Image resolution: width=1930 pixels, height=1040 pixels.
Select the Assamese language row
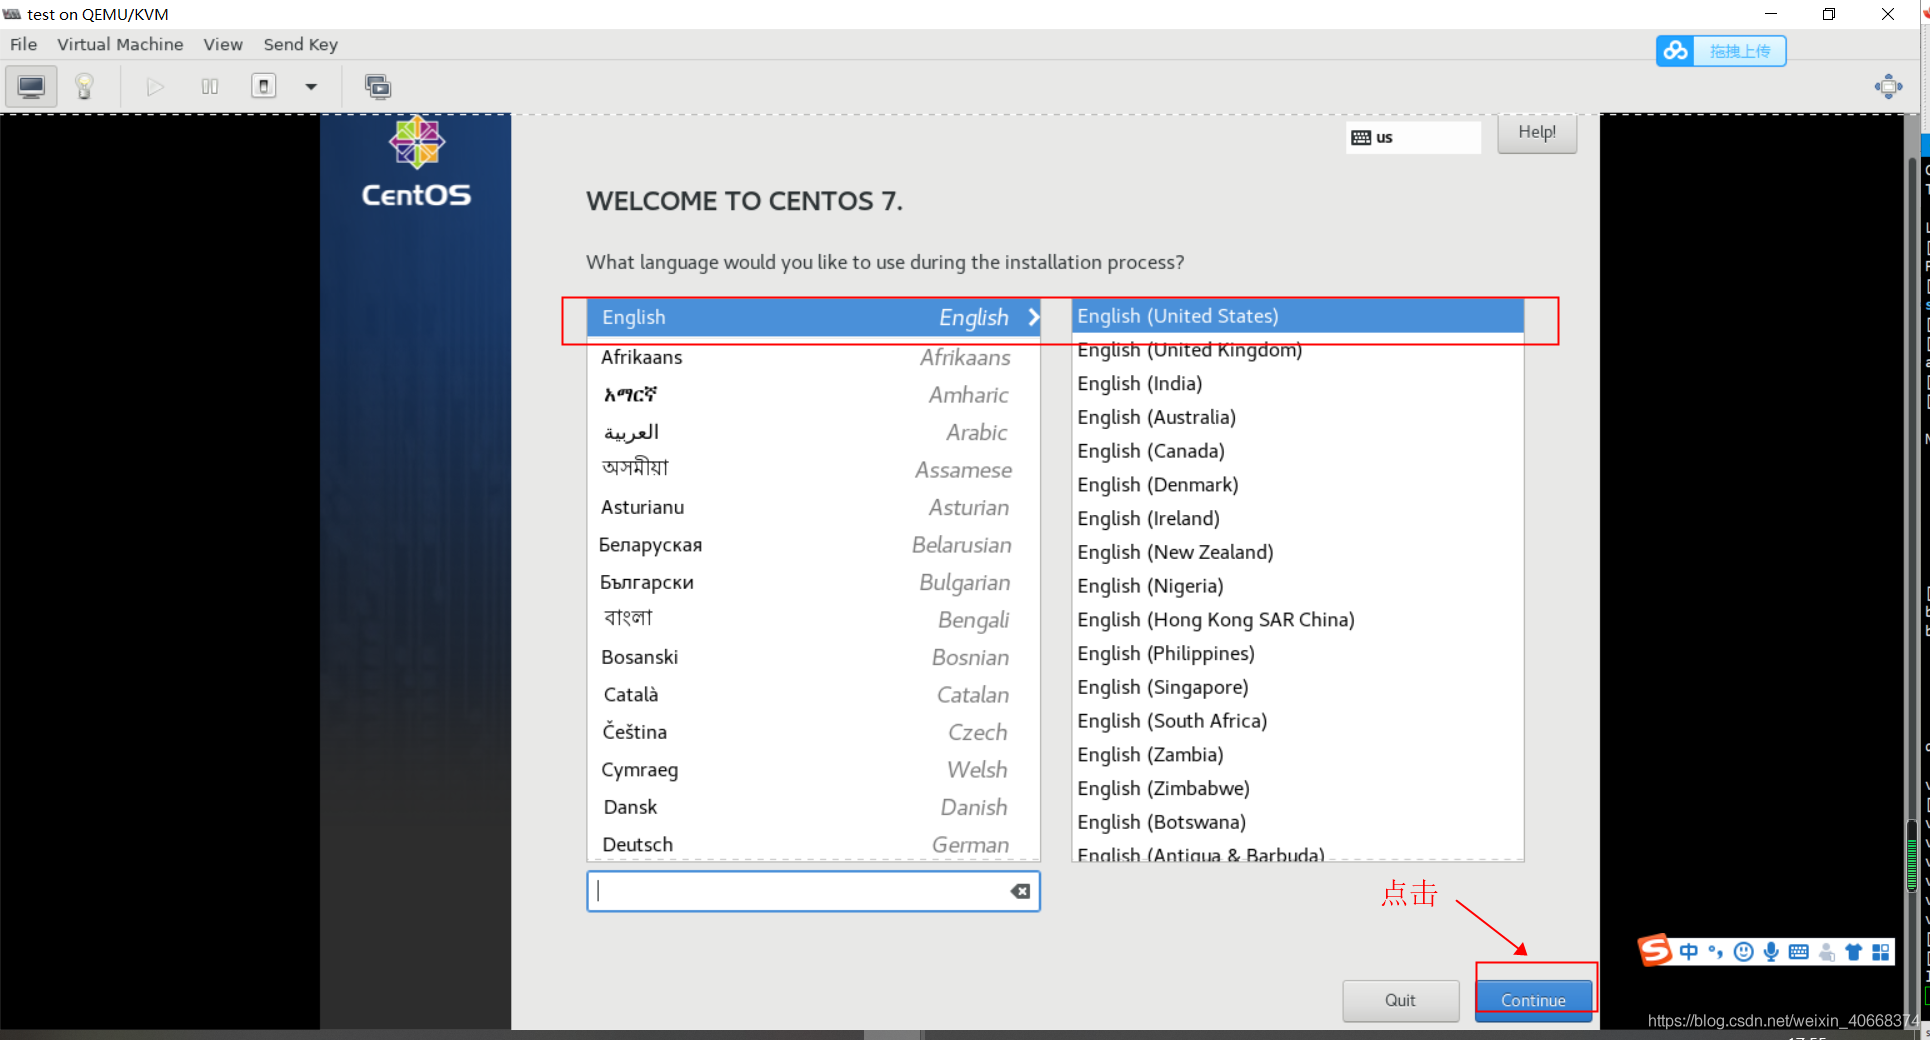pos(813,470)
